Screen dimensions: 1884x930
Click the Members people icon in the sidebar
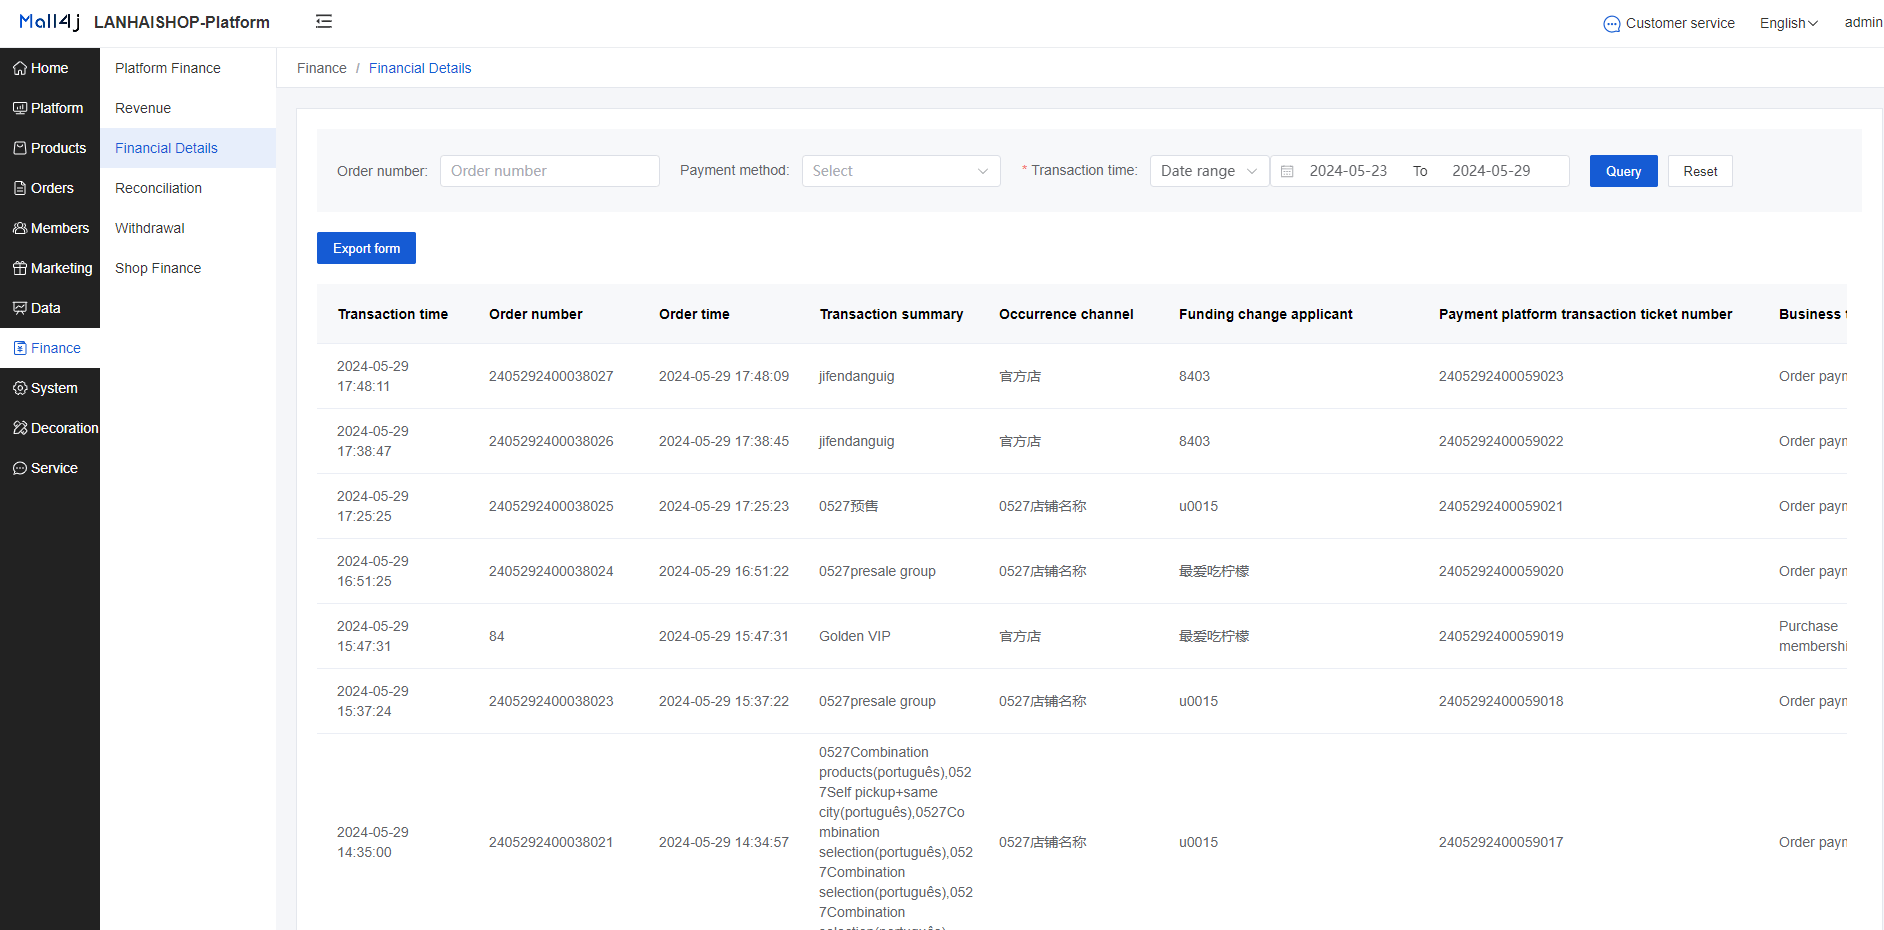pos(20,228)
